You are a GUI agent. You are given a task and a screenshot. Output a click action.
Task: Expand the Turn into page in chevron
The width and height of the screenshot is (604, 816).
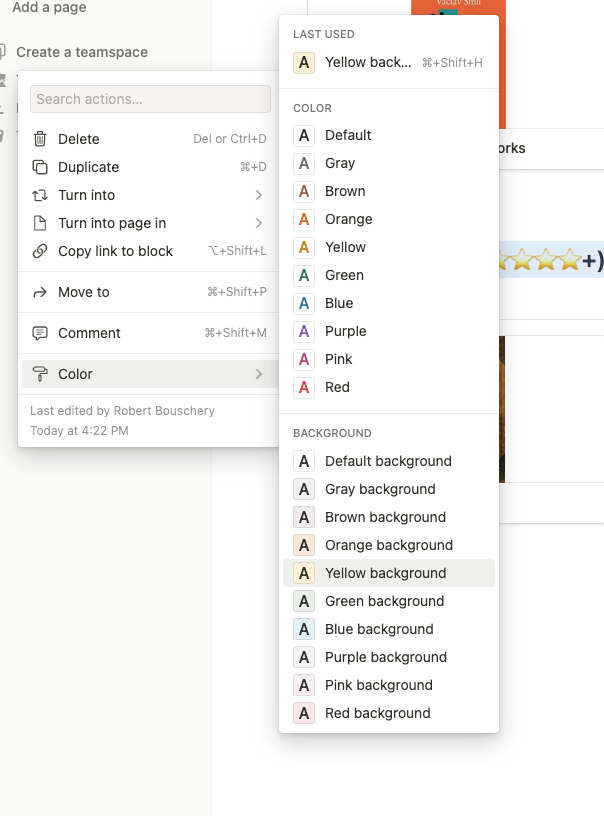point(259,223)
